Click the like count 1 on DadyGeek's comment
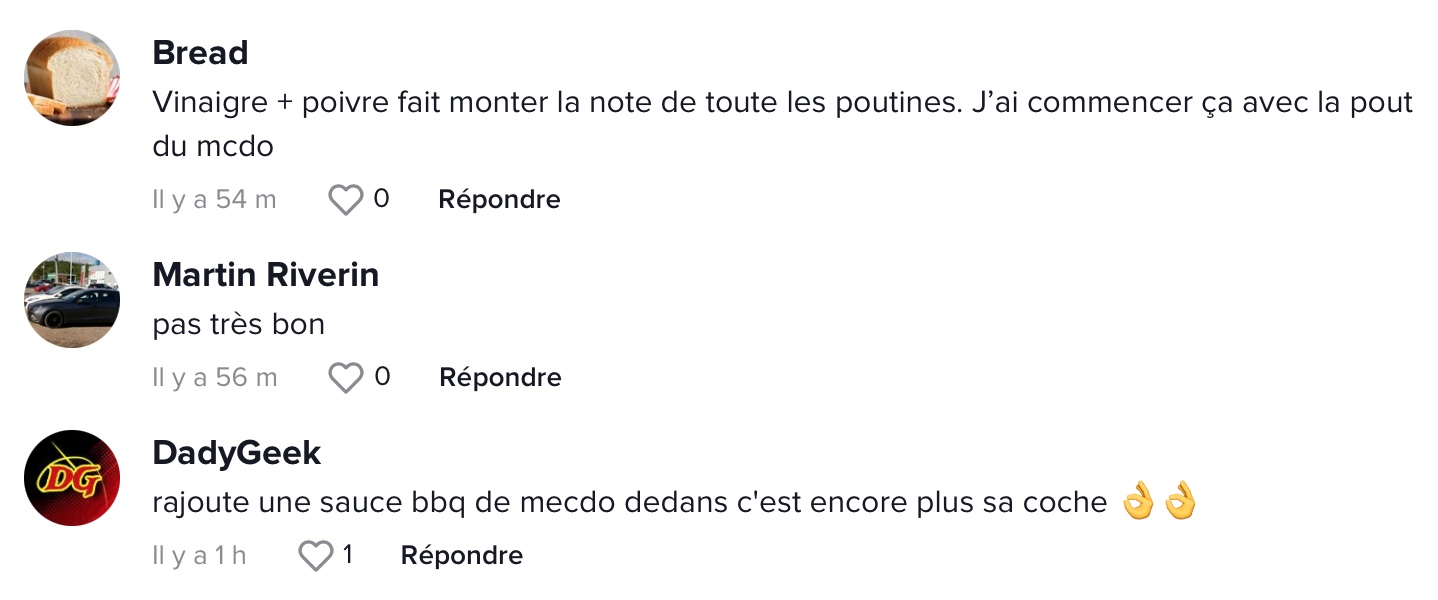1438x600 pixels. pos(347,555)
